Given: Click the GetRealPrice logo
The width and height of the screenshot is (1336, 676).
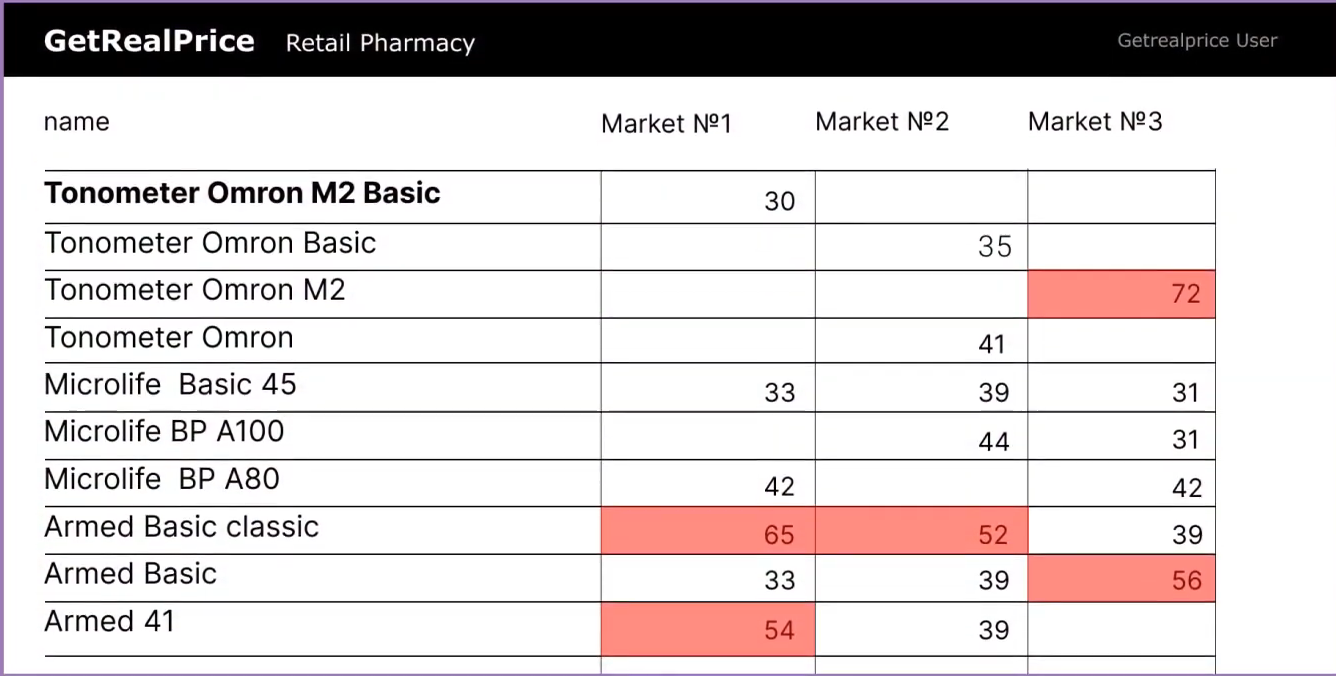Looking at the screenshot, I should pos(149,41).
